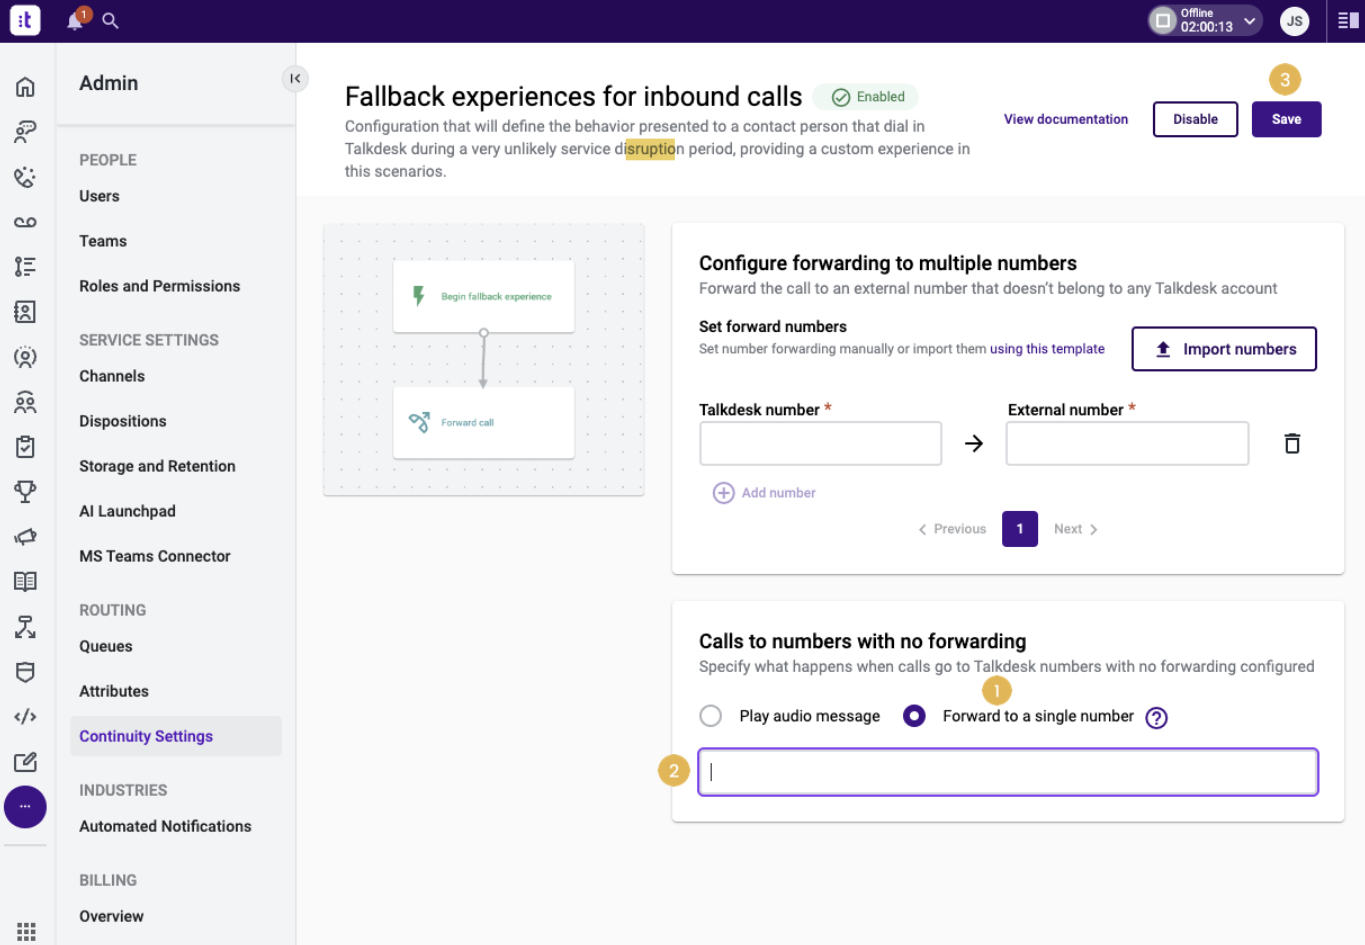1365x945 pixels.
Task: Click the View documentation link
Action: pyautogui.click(x=1066, y=119)
